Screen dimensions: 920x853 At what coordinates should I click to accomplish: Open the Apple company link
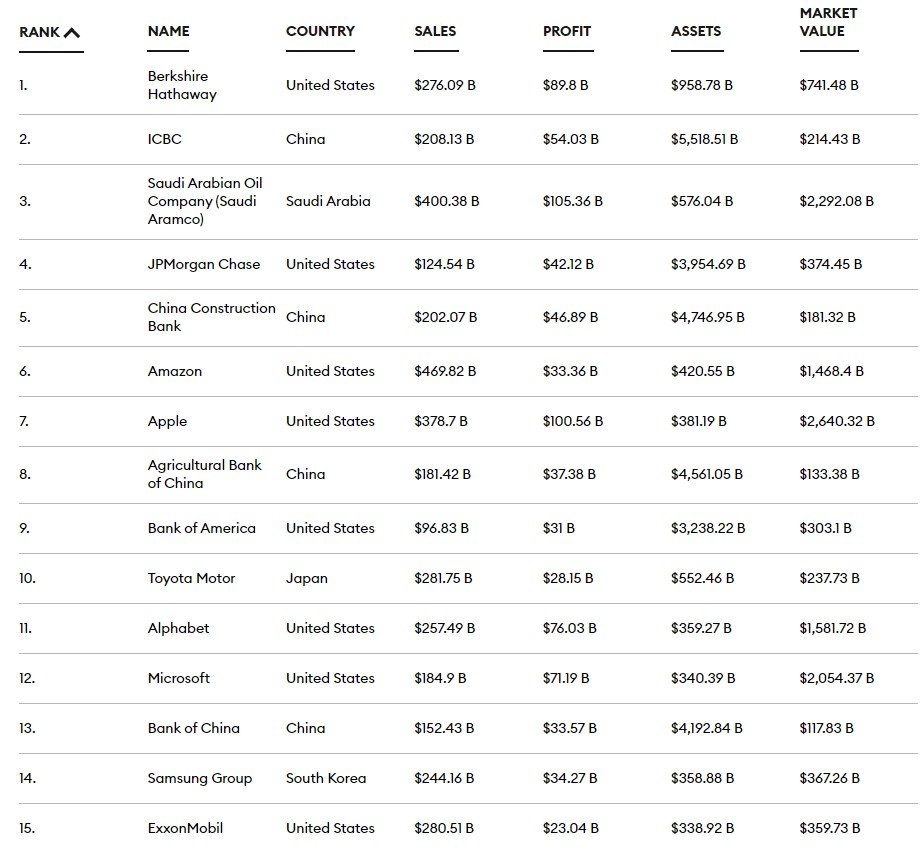pos(167,421)
